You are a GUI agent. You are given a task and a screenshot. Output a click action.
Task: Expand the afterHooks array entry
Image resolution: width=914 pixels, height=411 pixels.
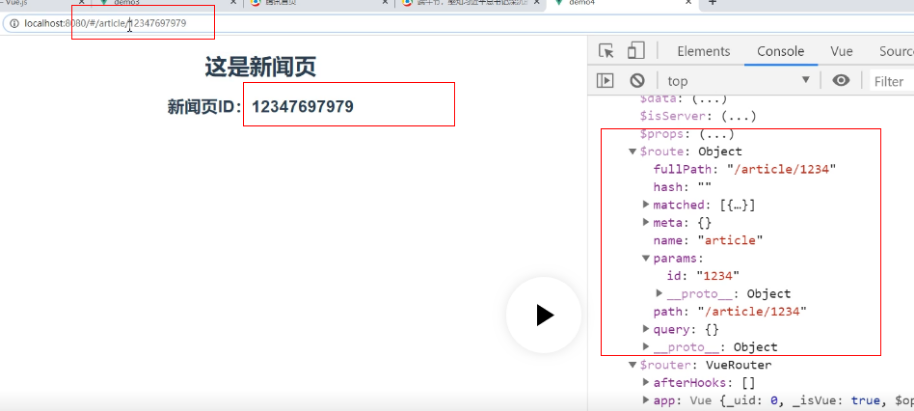click(645, 382)
